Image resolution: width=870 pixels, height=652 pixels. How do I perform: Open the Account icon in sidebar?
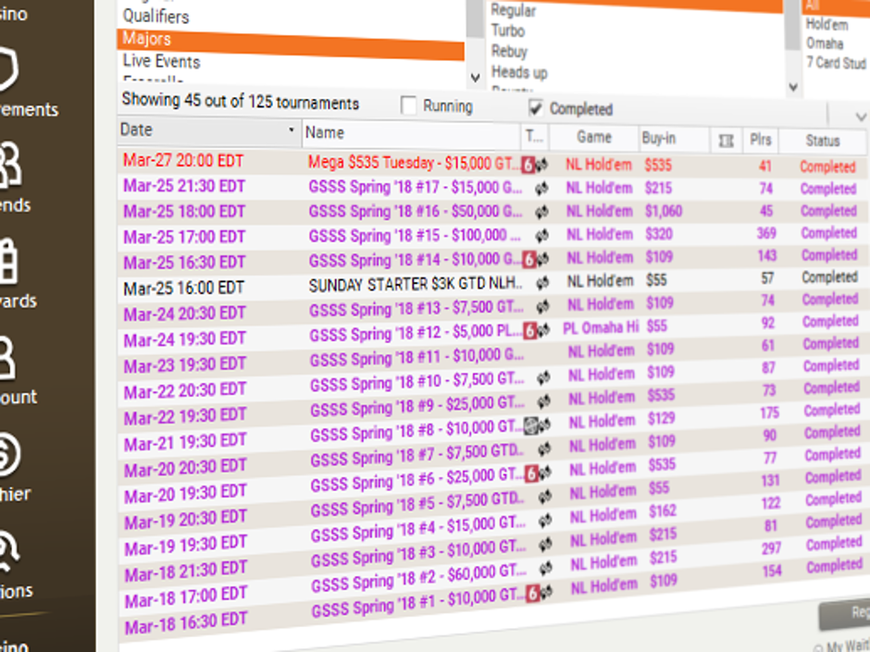pyautogui.click(x=7, y=359)
